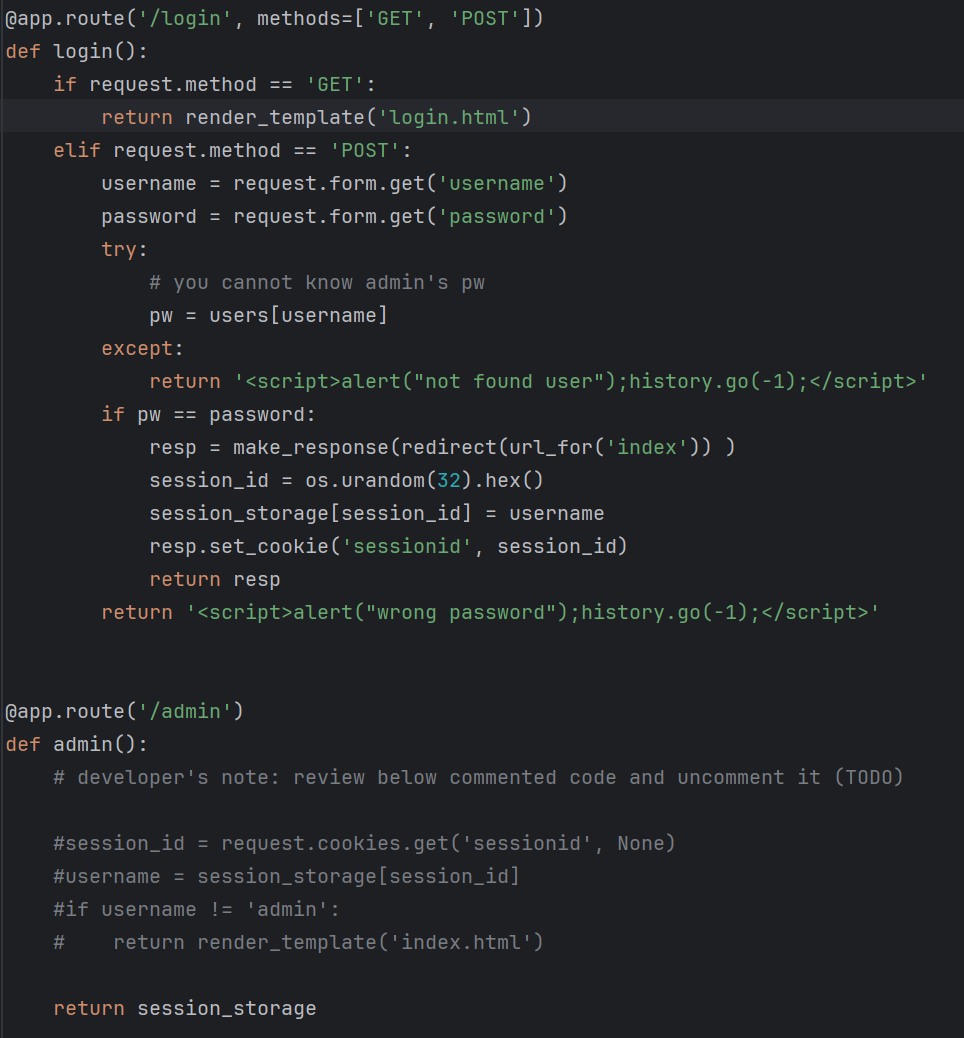Screen dimensions: 964x1038
Task: Click the resp = make_response(redirect...) line
Action: coord(442,448)
